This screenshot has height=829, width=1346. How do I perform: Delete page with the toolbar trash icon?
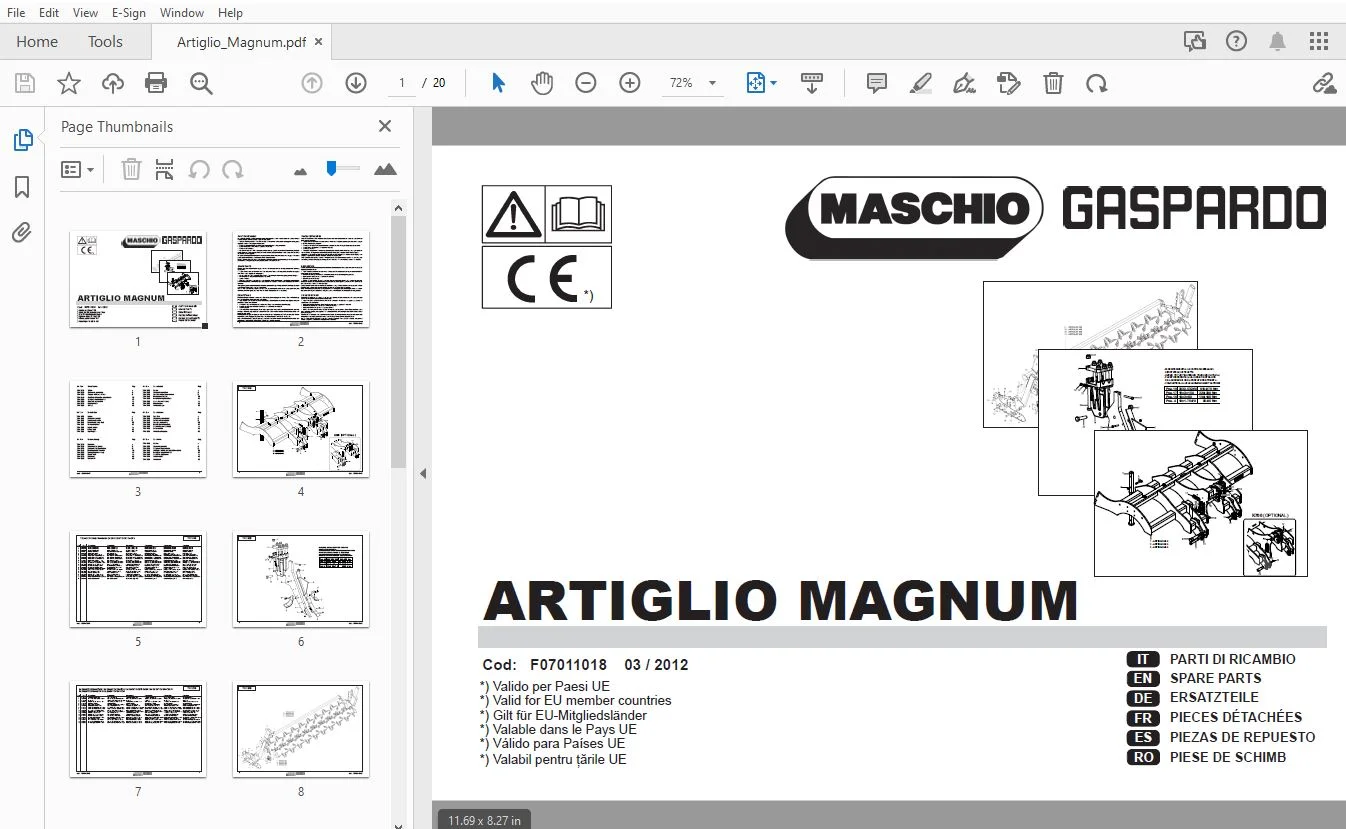(x=1053, y=83)
